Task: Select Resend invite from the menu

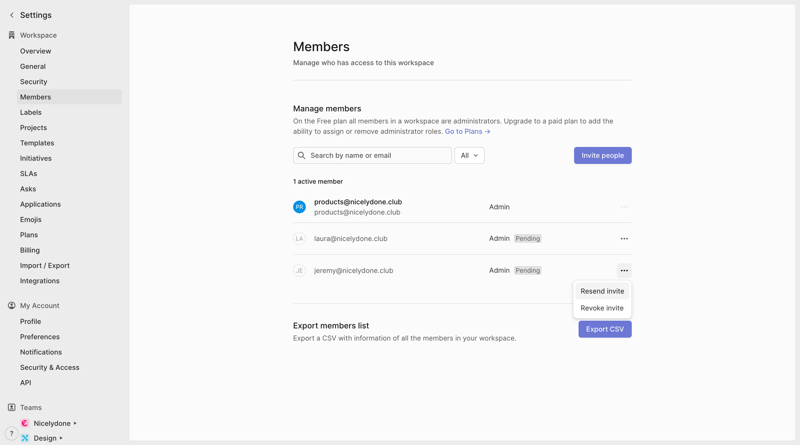Action: pos(602,291)
